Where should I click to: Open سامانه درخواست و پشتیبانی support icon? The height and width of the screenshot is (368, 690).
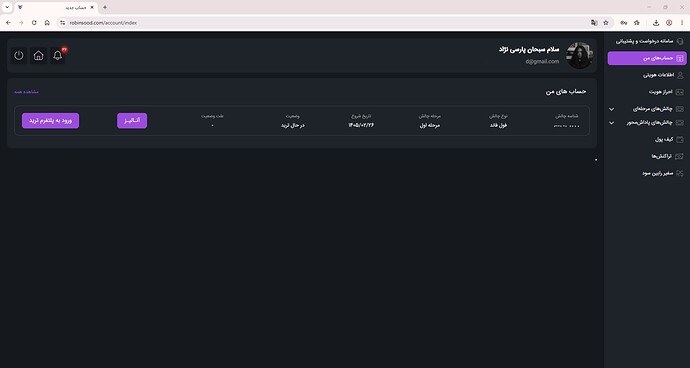pyautogui.click(x=680, y=41)
